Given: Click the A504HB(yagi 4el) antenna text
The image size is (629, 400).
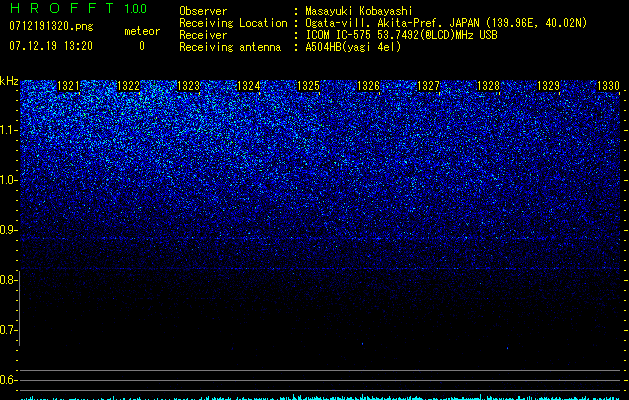Looking at the screenshot, I should 353,47.
